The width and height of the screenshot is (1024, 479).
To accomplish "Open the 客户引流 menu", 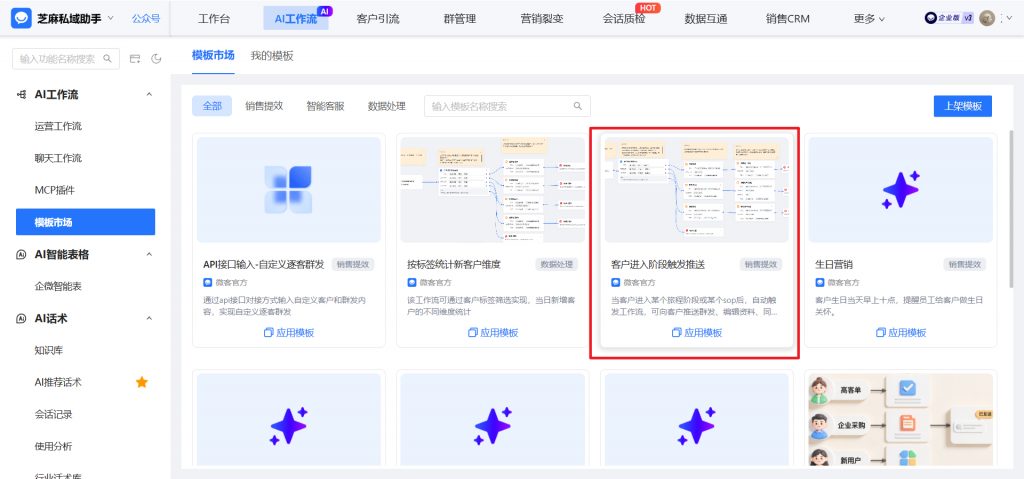I will coord(377,19).
